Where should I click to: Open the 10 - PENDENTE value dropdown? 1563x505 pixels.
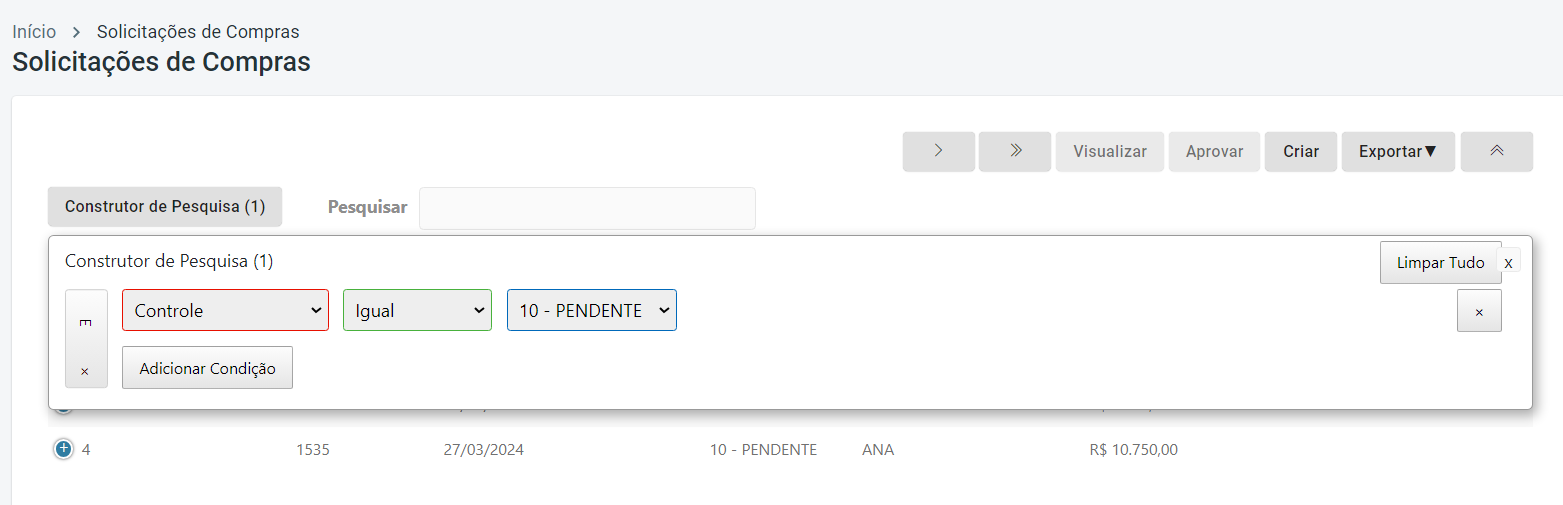(591, 311)
